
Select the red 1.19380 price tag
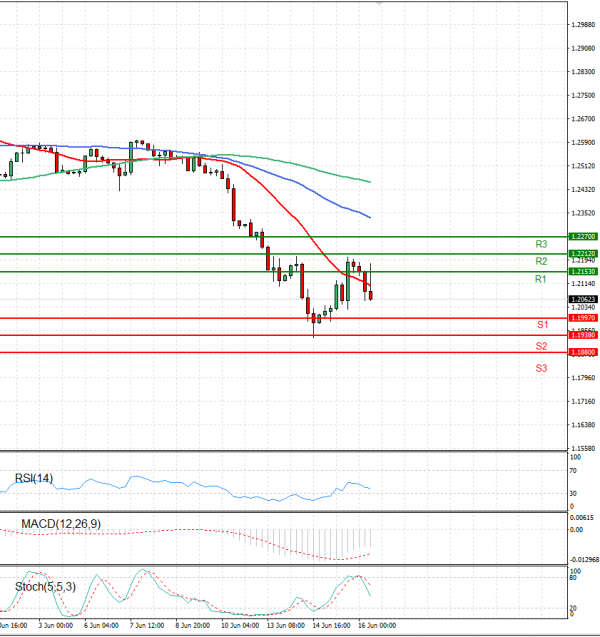click(x=583, y=335)
